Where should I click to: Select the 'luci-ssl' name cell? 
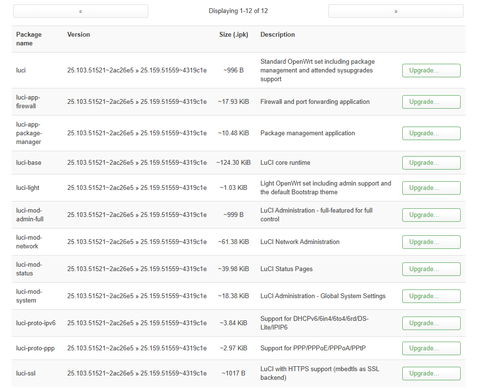[x=25, y=373]
